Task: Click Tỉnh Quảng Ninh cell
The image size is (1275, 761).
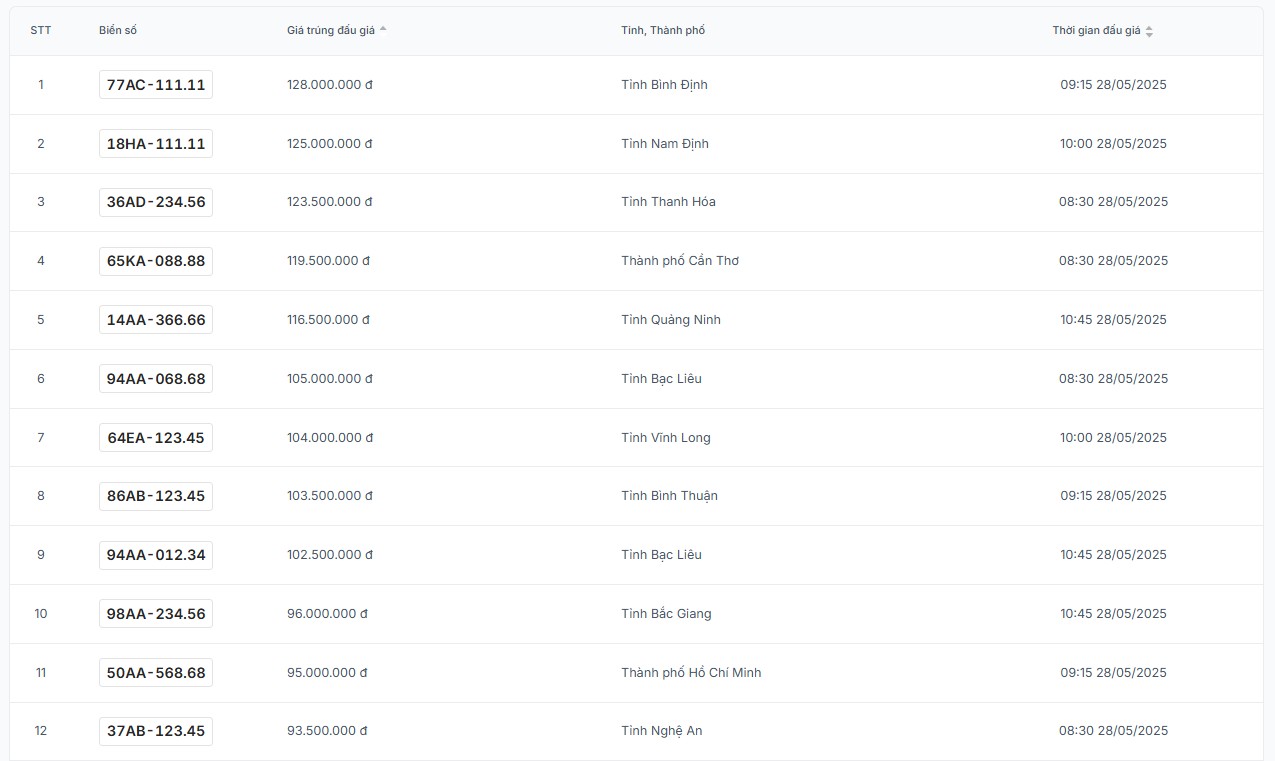Action: point(671,320)
